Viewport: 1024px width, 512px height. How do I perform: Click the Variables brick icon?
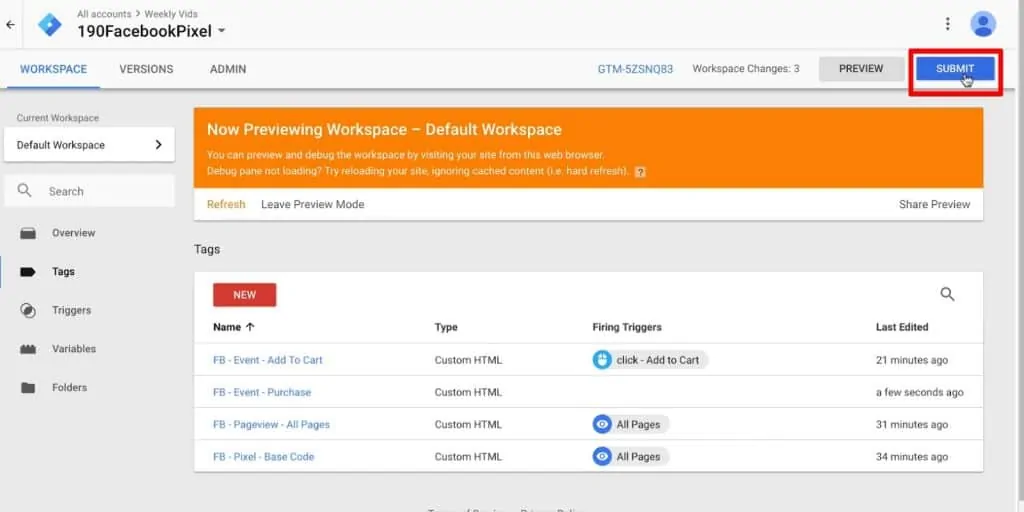27,349
